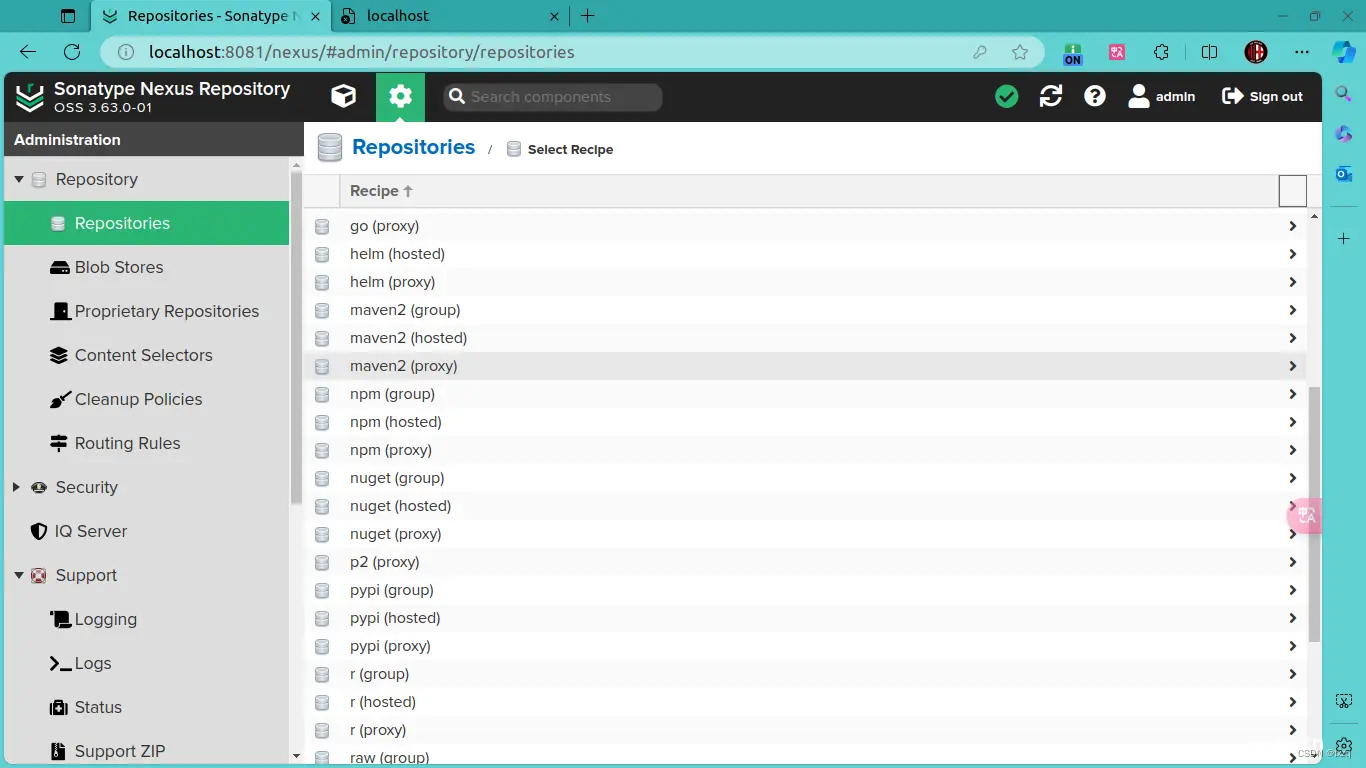Select the npm (proxy) recipe

(x=805, y=450)
